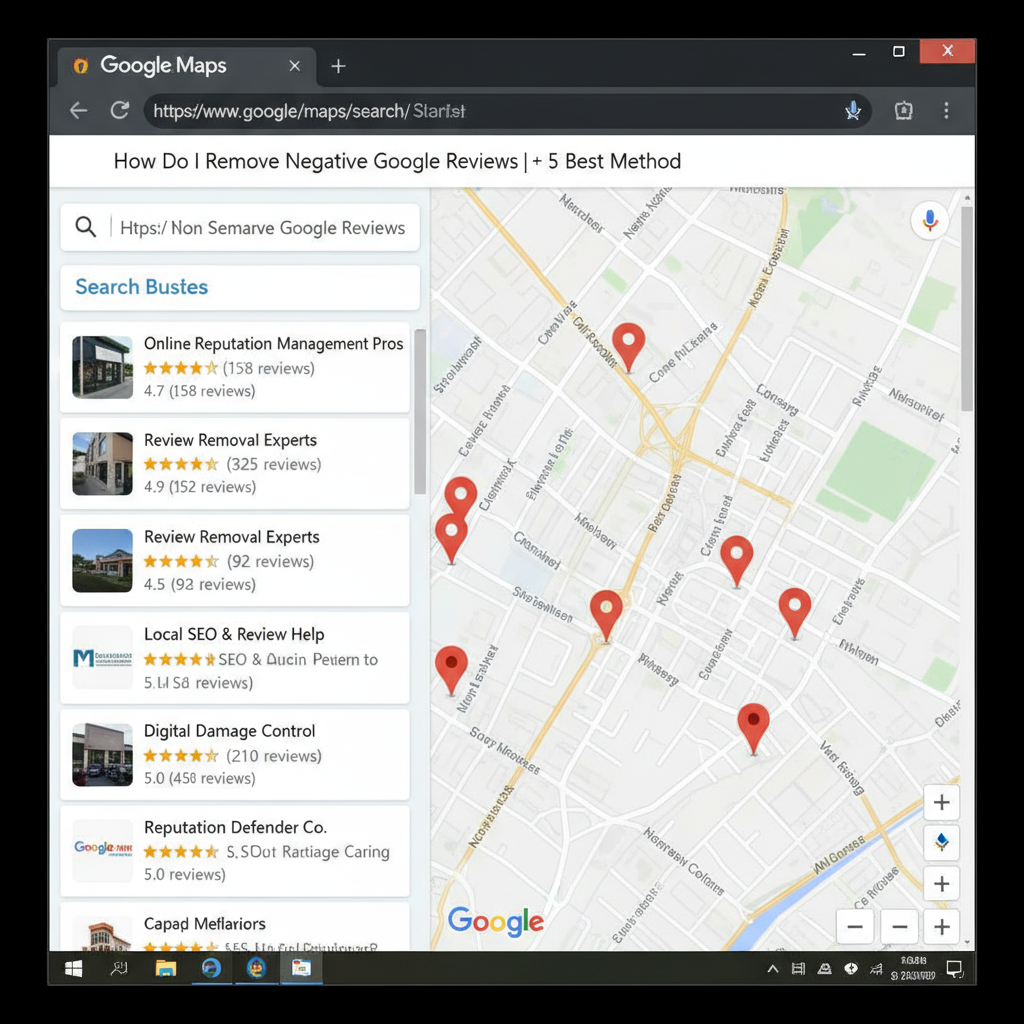Open the Digital Damage Control listing
Screen dimensions: 1024x1024
tap(234, 754)
